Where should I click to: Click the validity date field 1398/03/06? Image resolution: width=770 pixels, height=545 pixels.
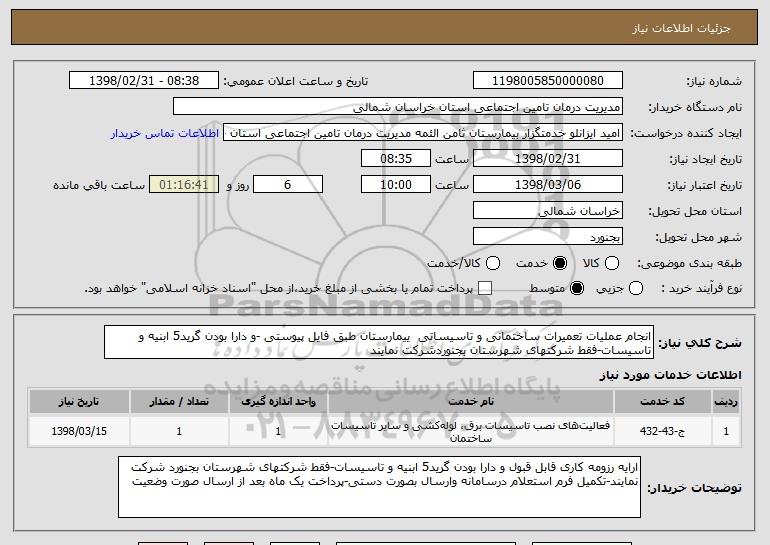pos(548,185)
